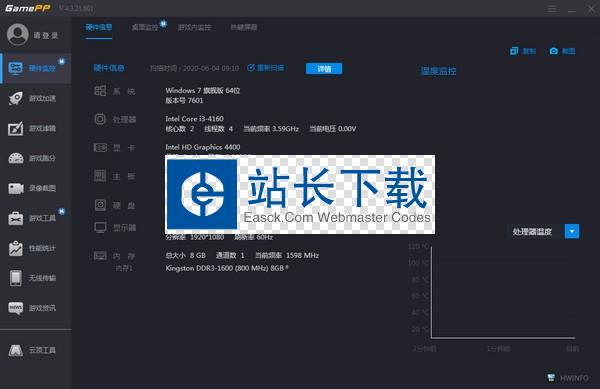The width and height of the screenshot is (600, 389).
Task: Select the hardware monitoring monitor icon in sidebar
Action: pyautogui.click(x=16, y=68)
